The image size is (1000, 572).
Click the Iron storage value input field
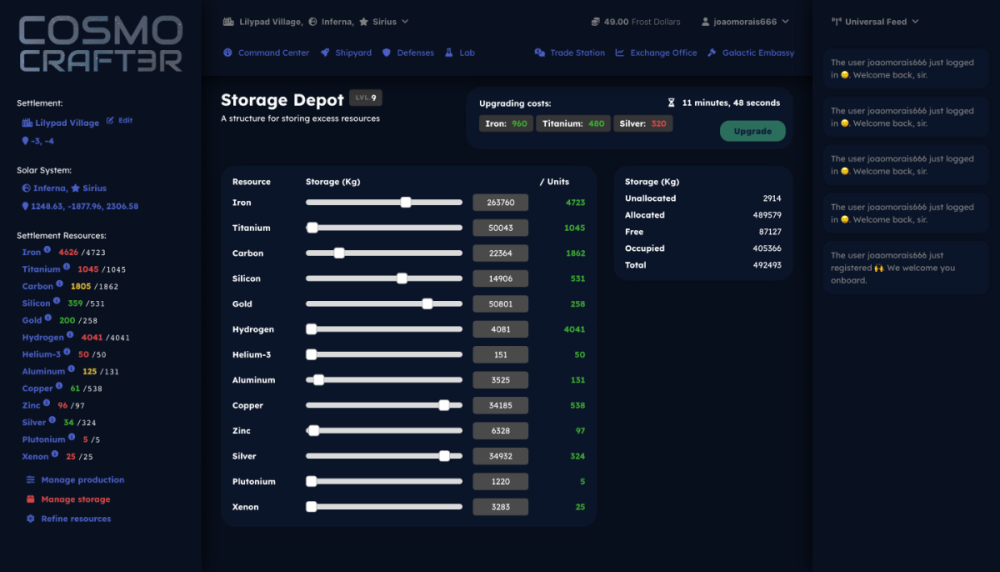[500, 202]
